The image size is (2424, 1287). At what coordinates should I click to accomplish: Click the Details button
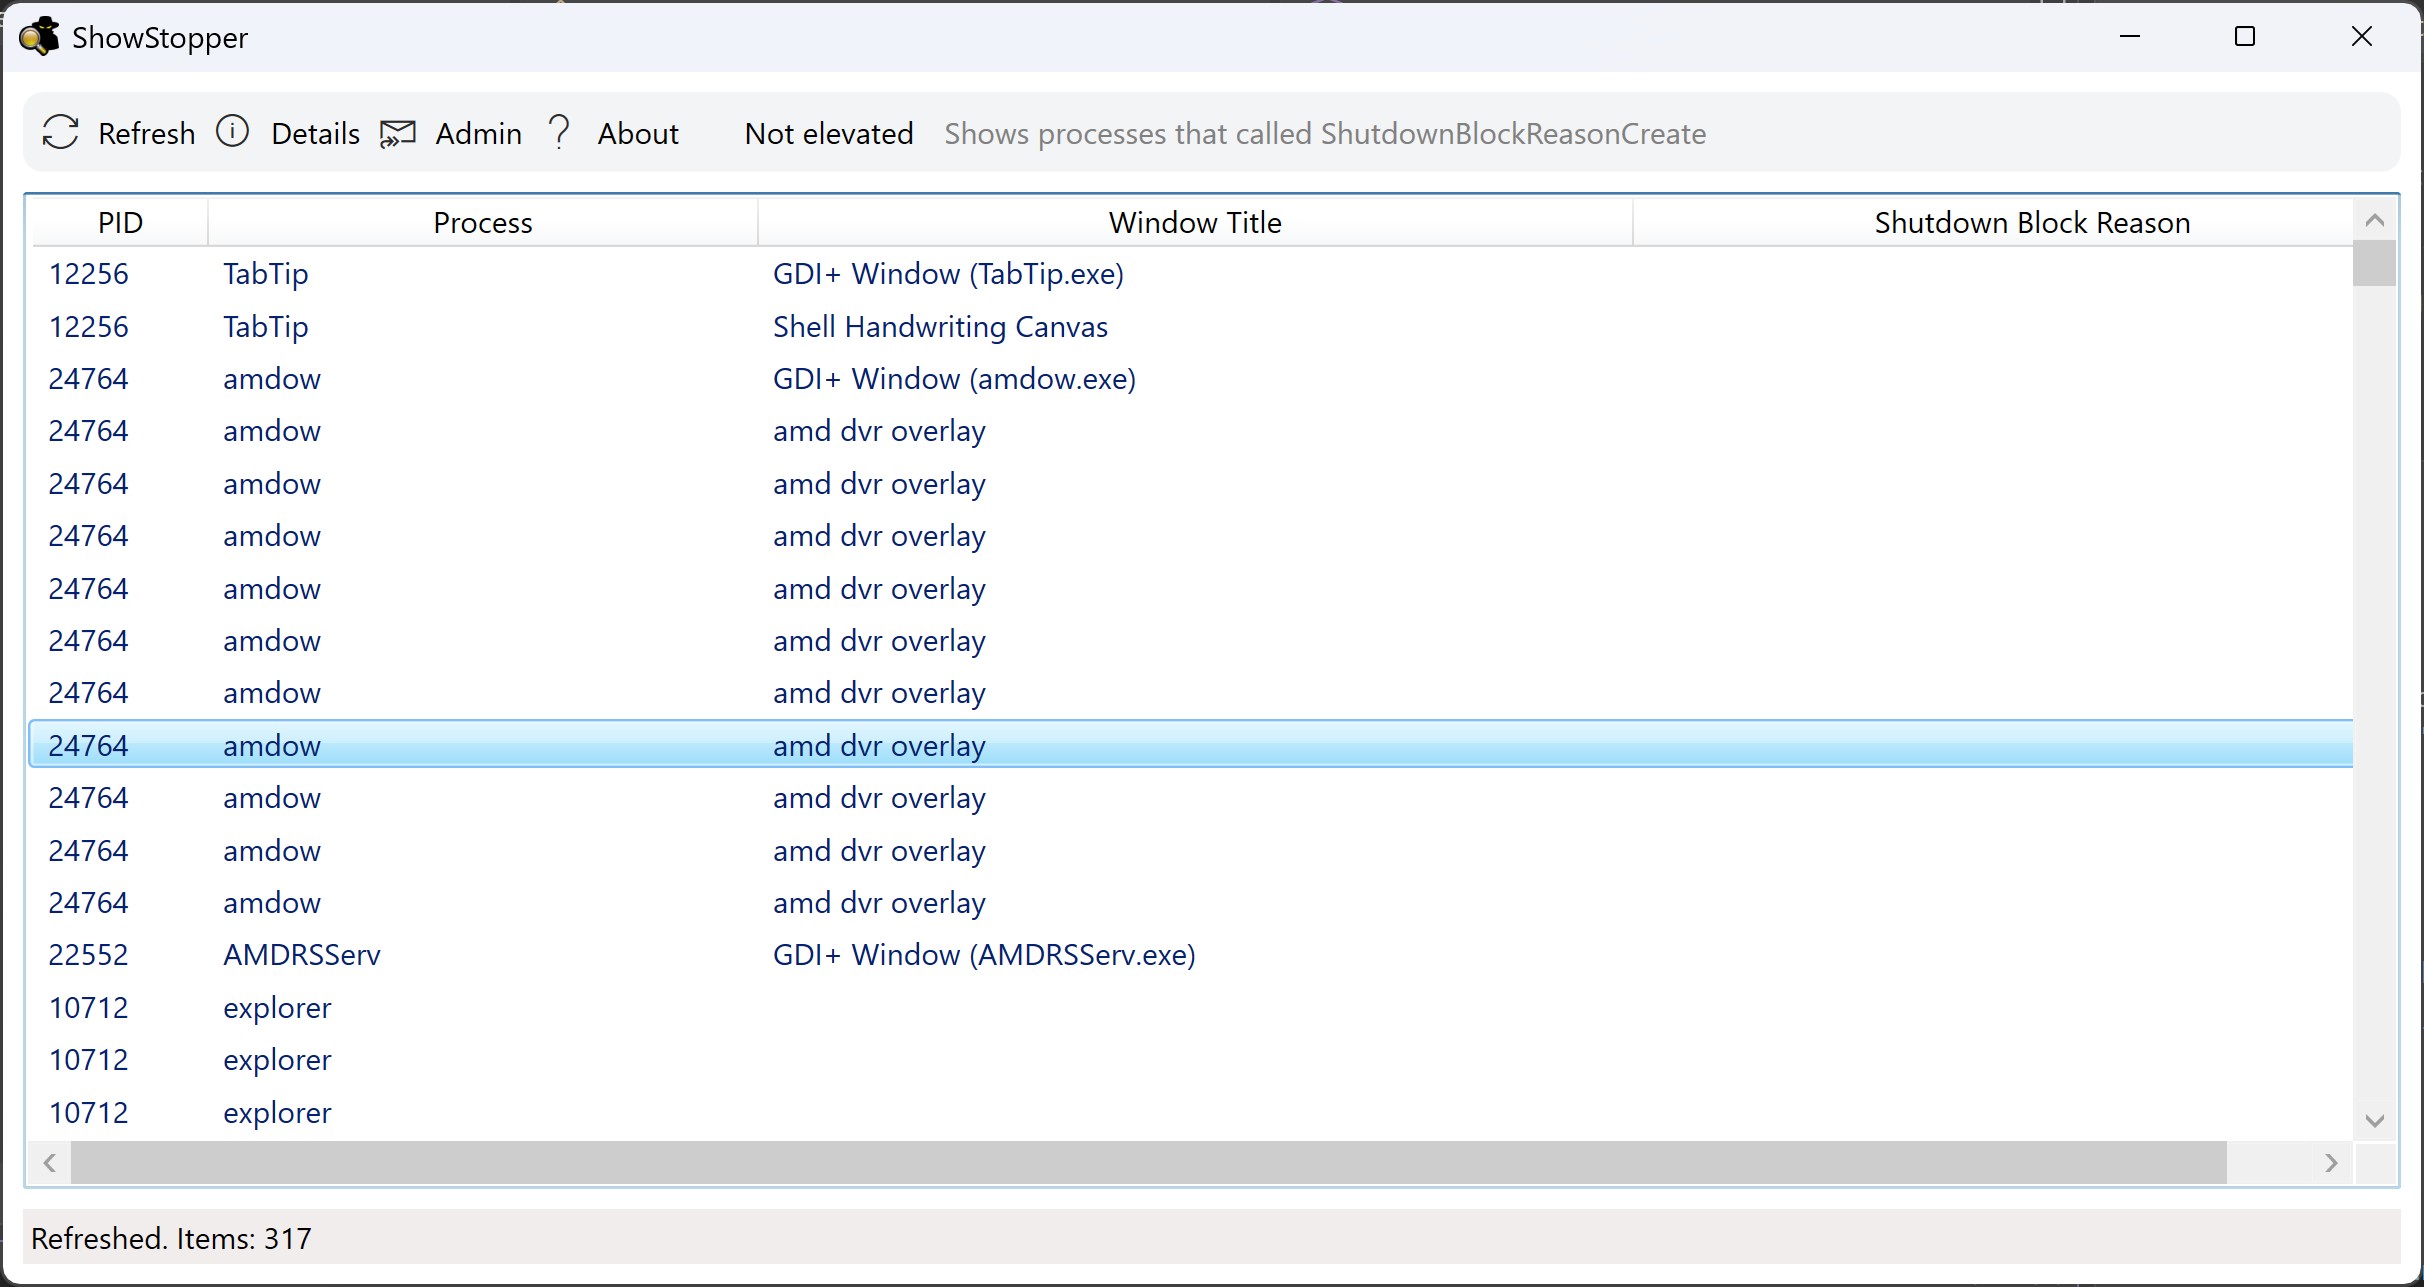(x=315, y=133)
